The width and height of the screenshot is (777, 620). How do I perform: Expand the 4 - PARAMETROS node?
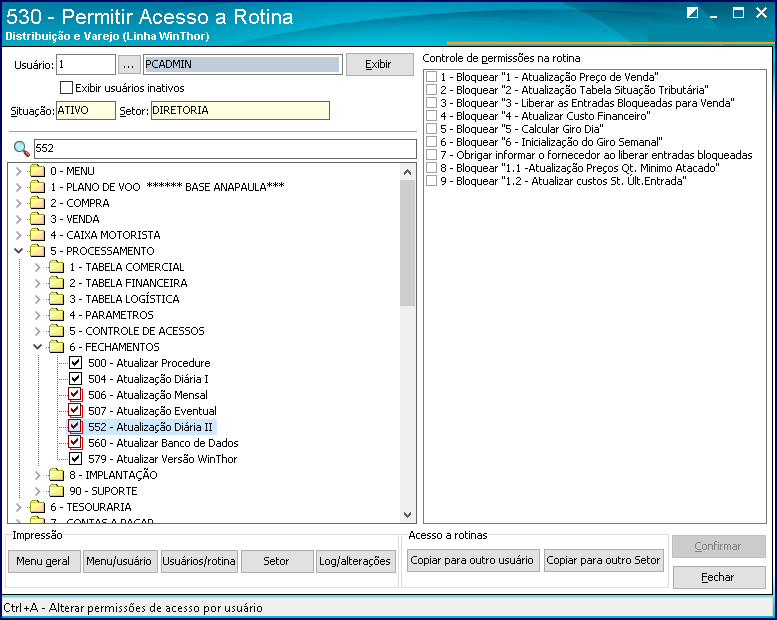[x=38, y=315]
